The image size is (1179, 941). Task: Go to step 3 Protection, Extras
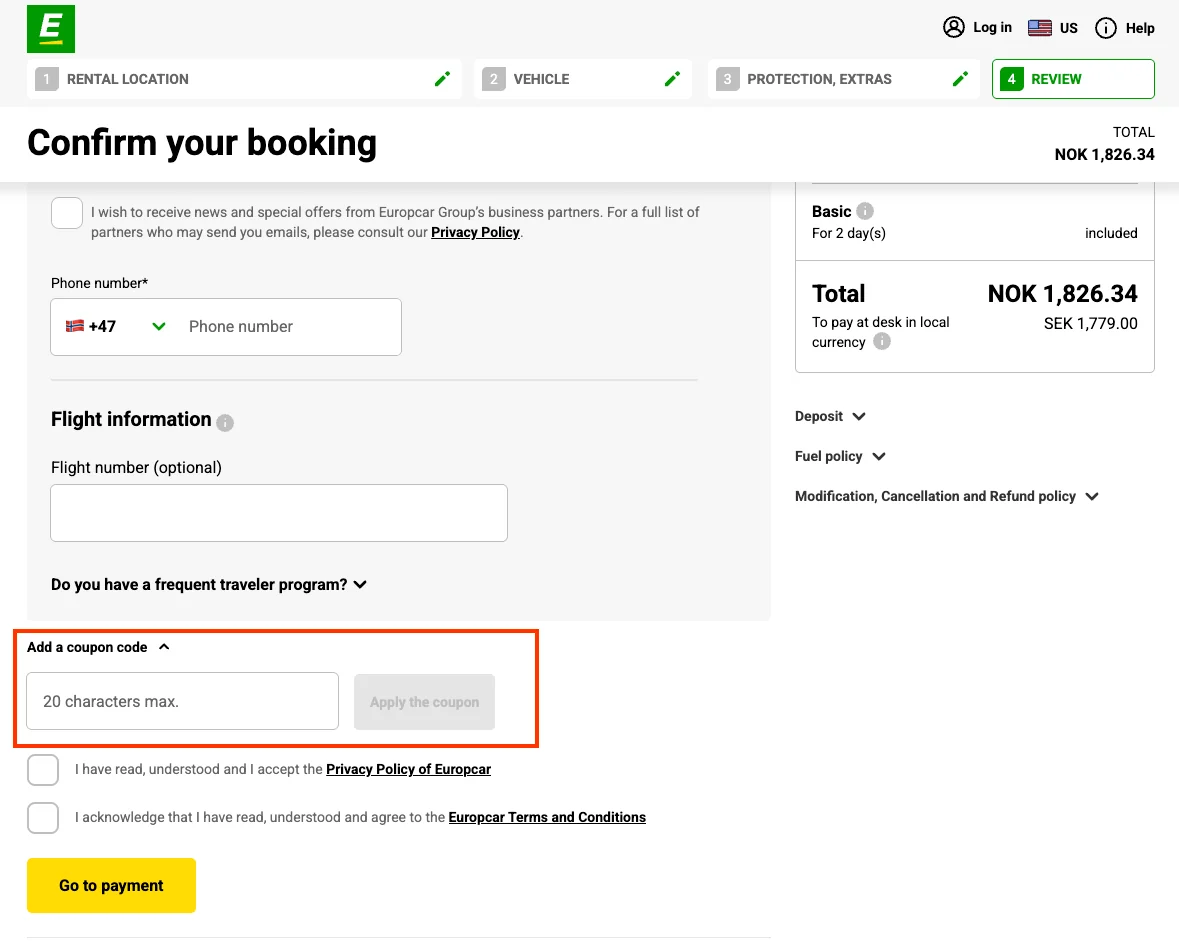[x=844, y=79]
